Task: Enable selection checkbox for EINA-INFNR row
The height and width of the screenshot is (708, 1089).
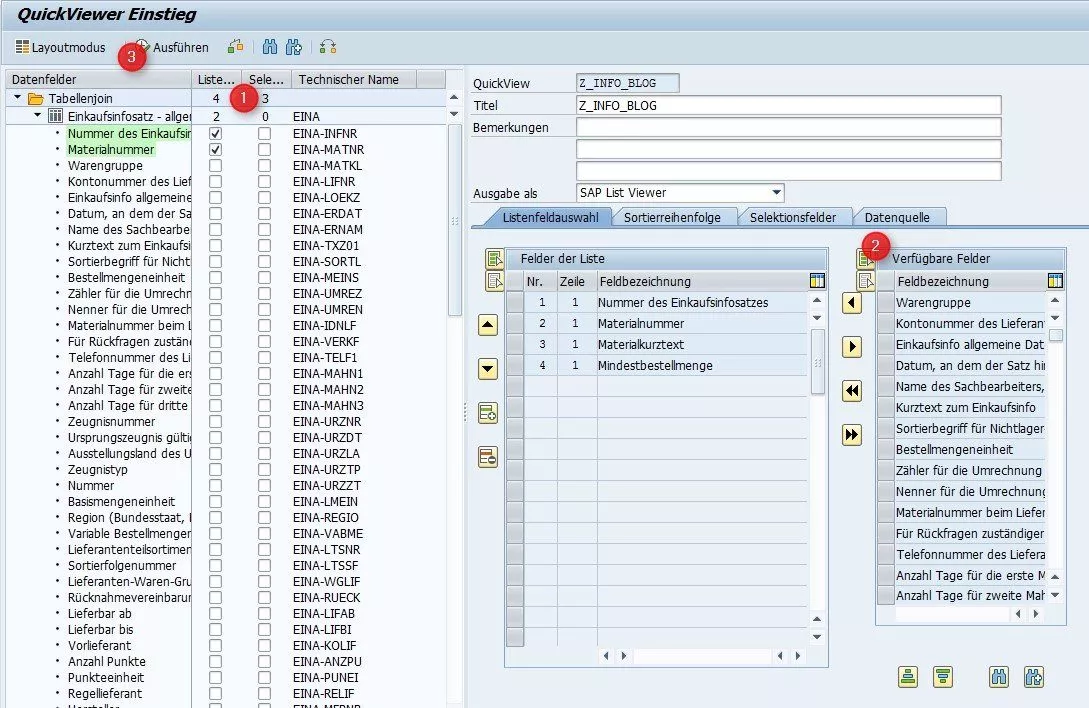Action: pyautogui.click(x=265, y=133)
